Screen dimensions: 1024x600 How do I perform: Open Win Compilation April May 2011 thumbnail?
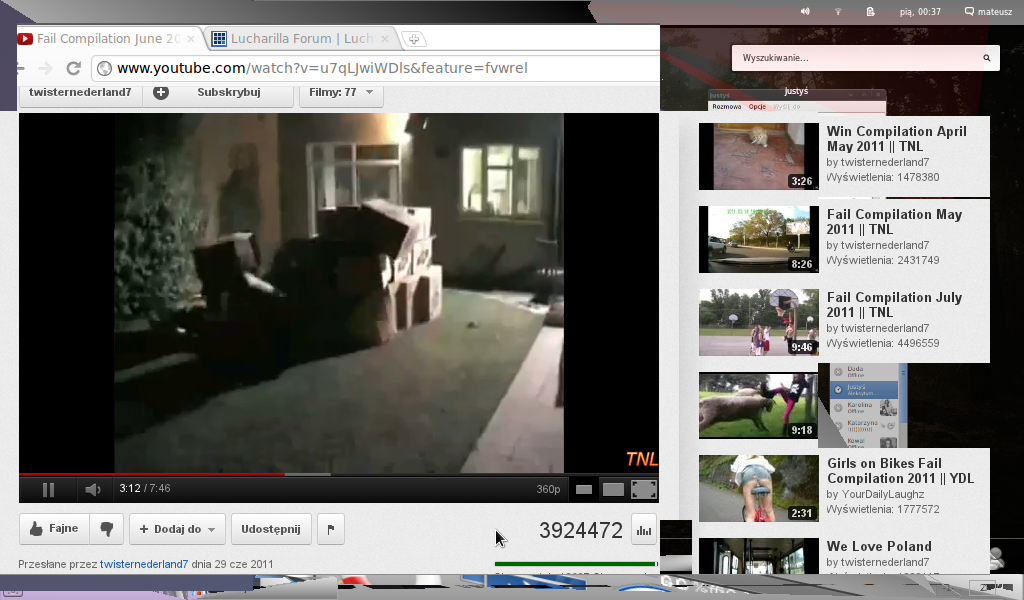pos(759,157)
